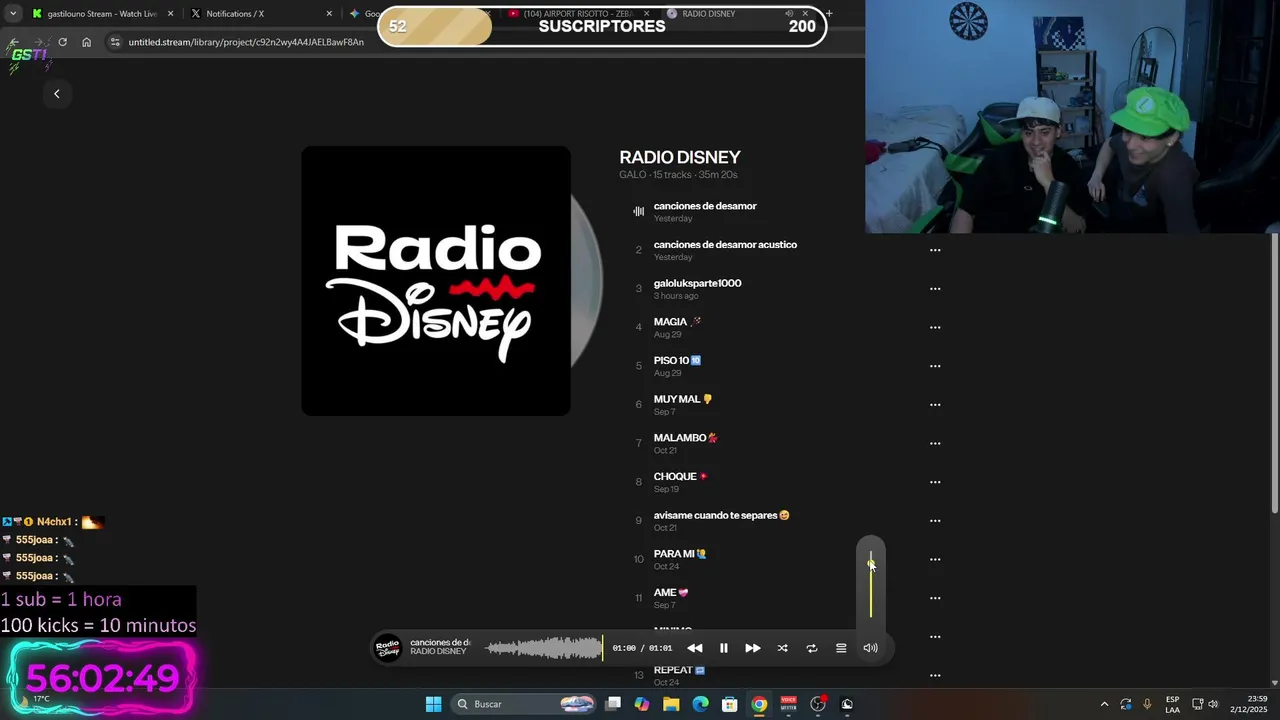Adjust the yellow vertical volume slider
Viewport: 1280px width, 720px height.
(x=871, y=585)
